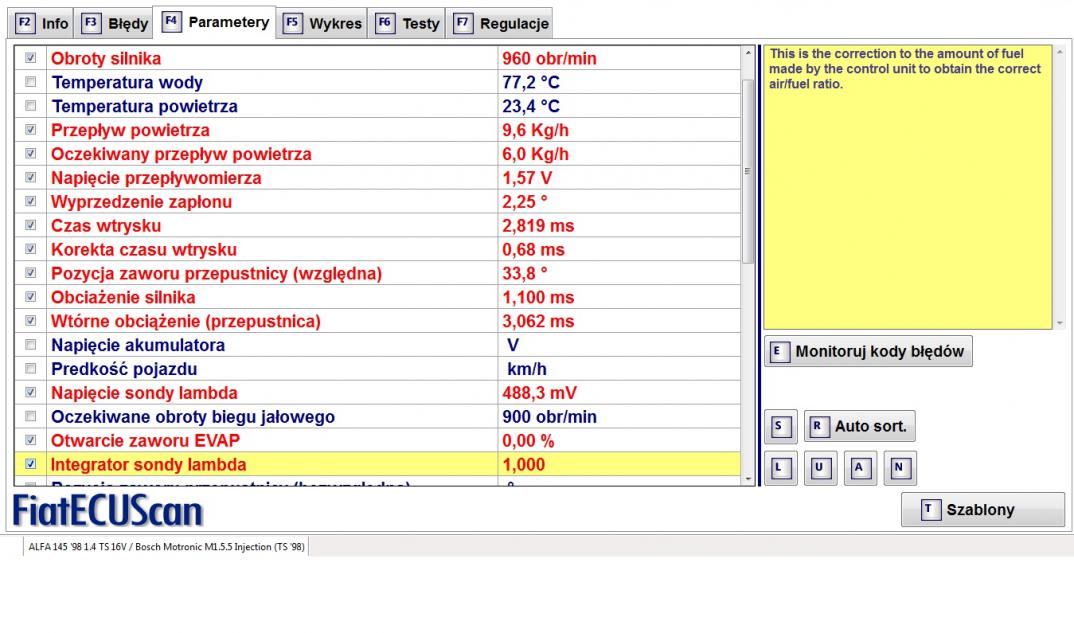
Task: Click the 23,4 °C value
Action: [x=531, y=106]
